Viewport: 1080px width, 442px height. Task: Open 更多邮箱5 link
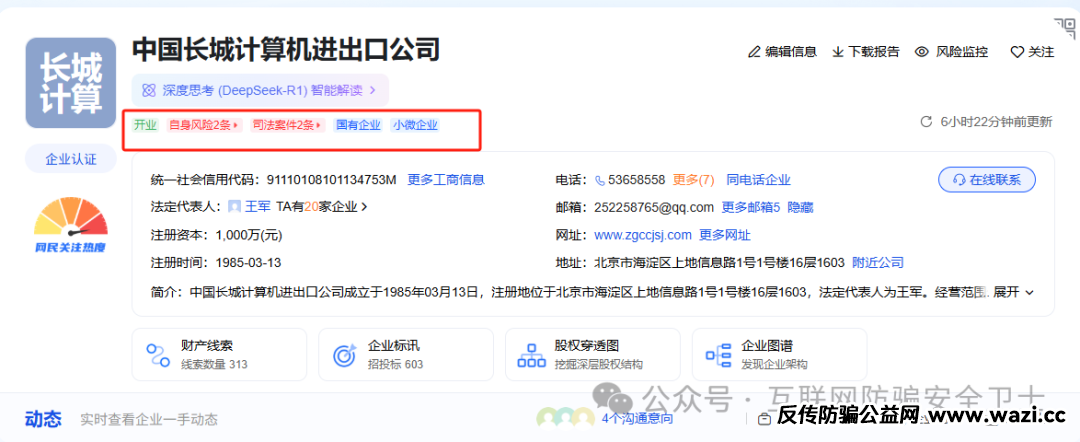click(x=751, y=207)
